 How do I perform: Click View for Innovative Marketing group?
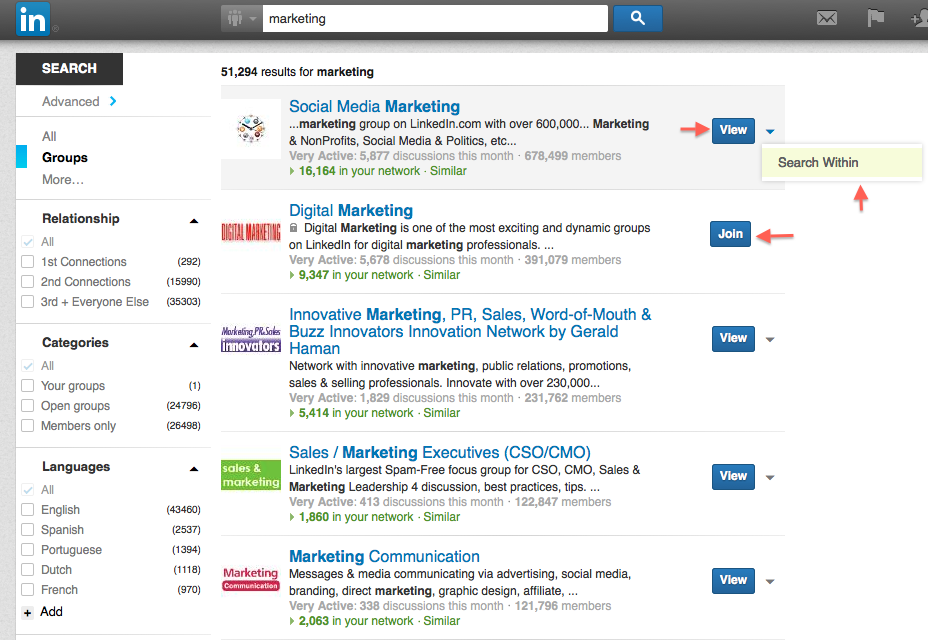733,339
